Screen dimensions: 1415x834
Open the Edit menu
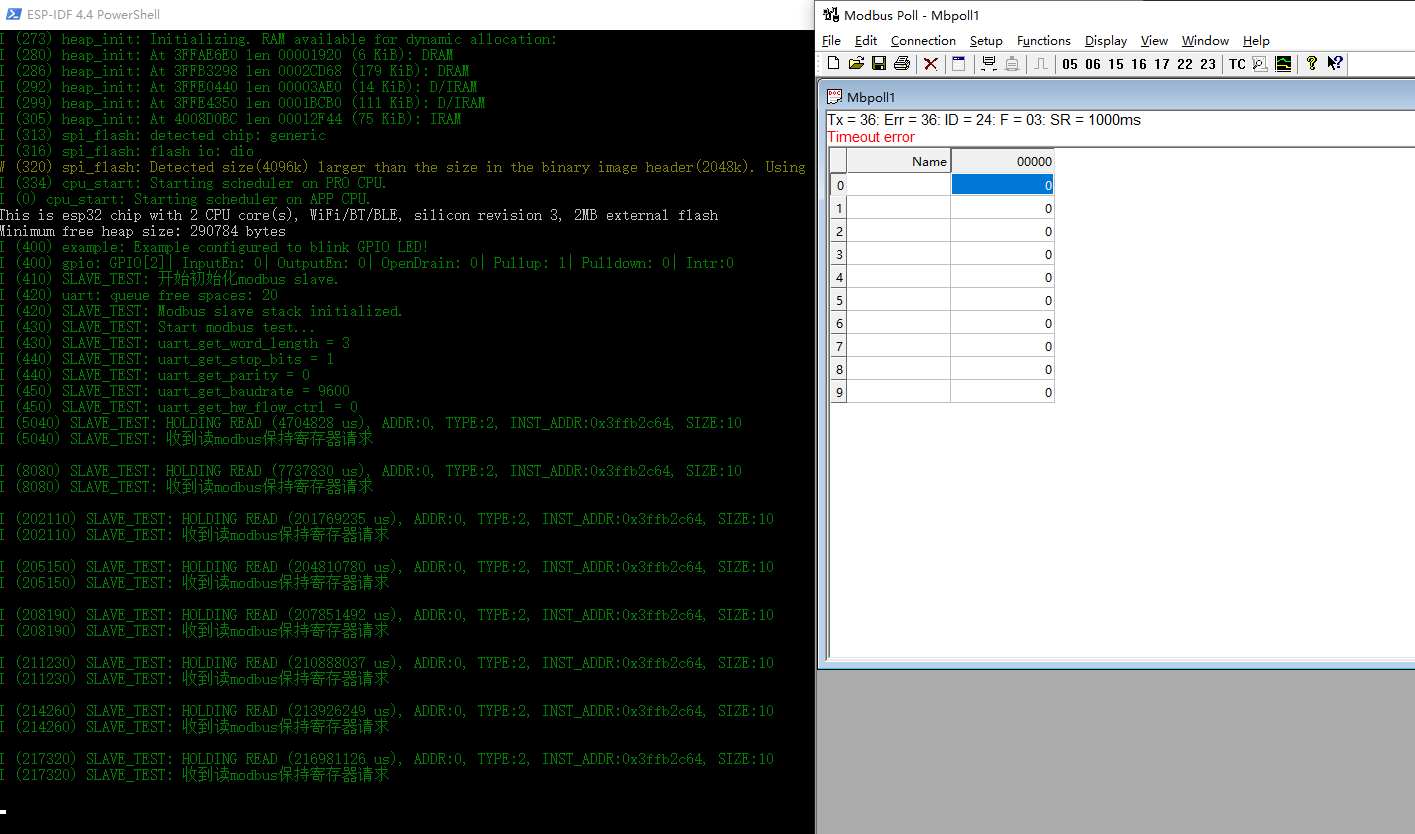coord(866,41)
